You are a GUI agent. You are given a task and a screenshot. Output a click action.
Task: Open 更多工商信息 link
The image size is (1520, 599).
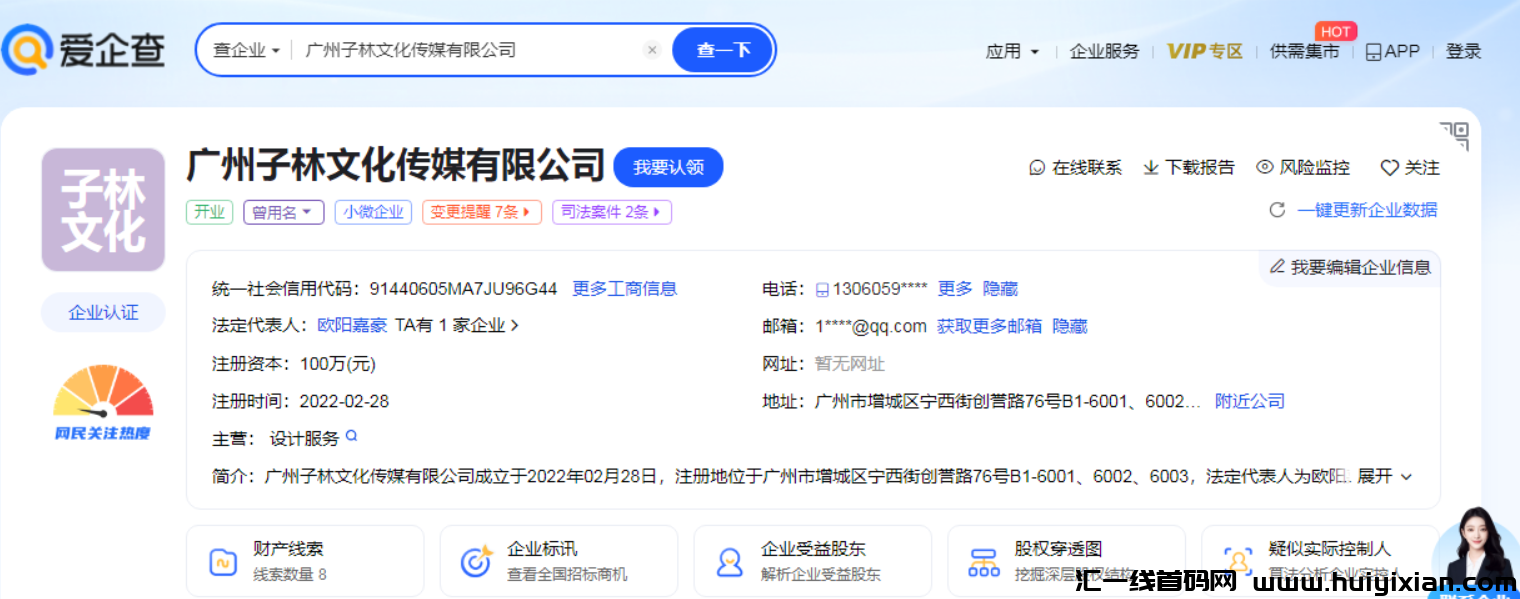tap(625, 288)
